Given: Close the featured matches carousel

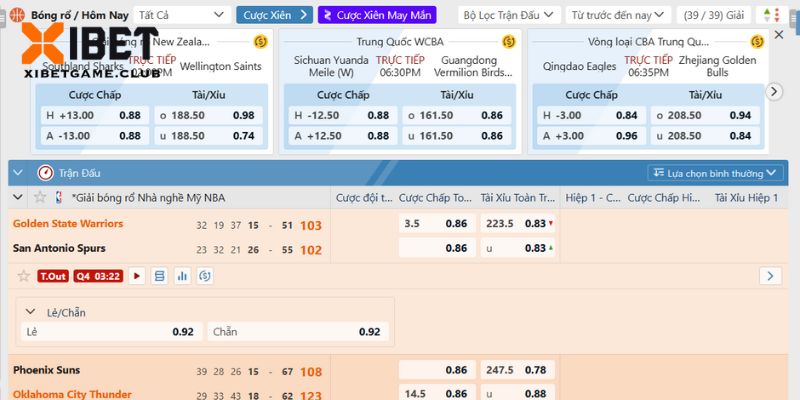Looking at the screenshot, I should (779, 35).
